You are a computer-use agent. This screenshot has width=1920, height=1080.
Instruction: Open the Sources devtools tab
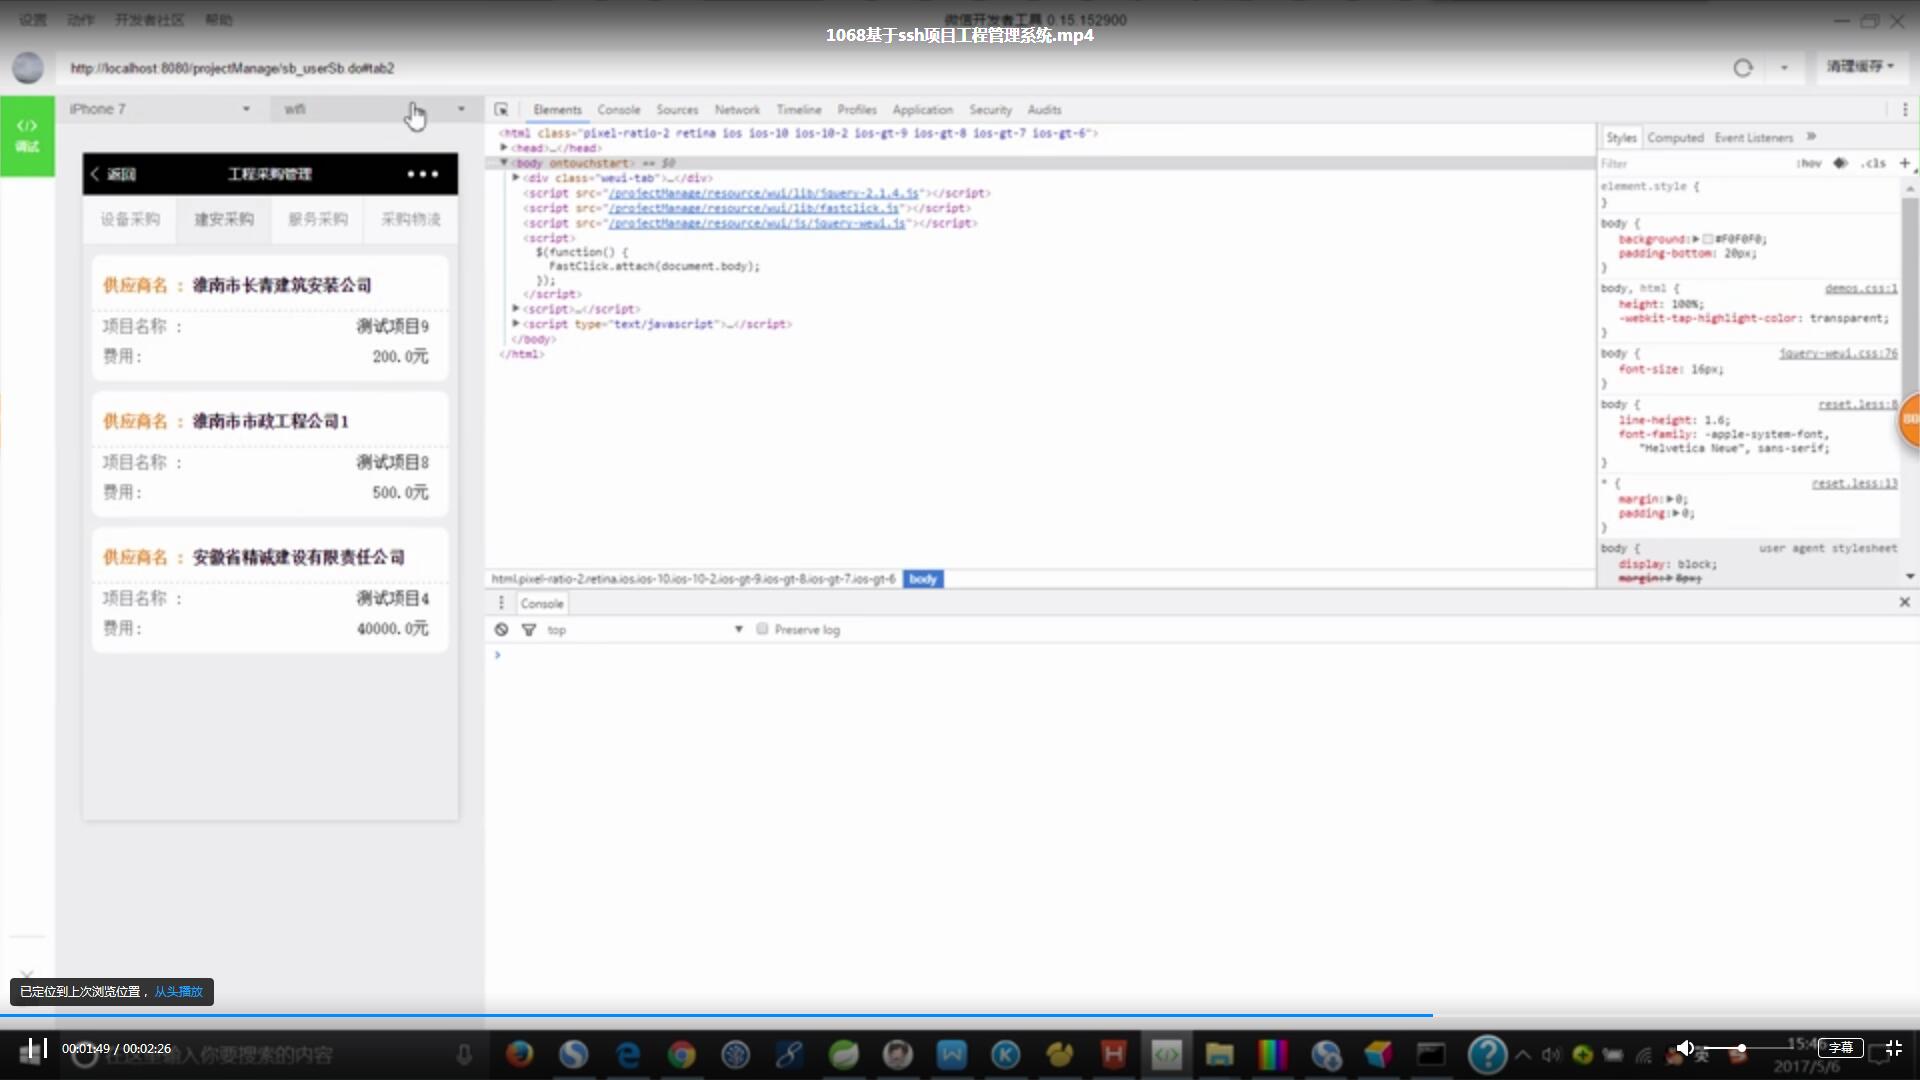(677, 110)
